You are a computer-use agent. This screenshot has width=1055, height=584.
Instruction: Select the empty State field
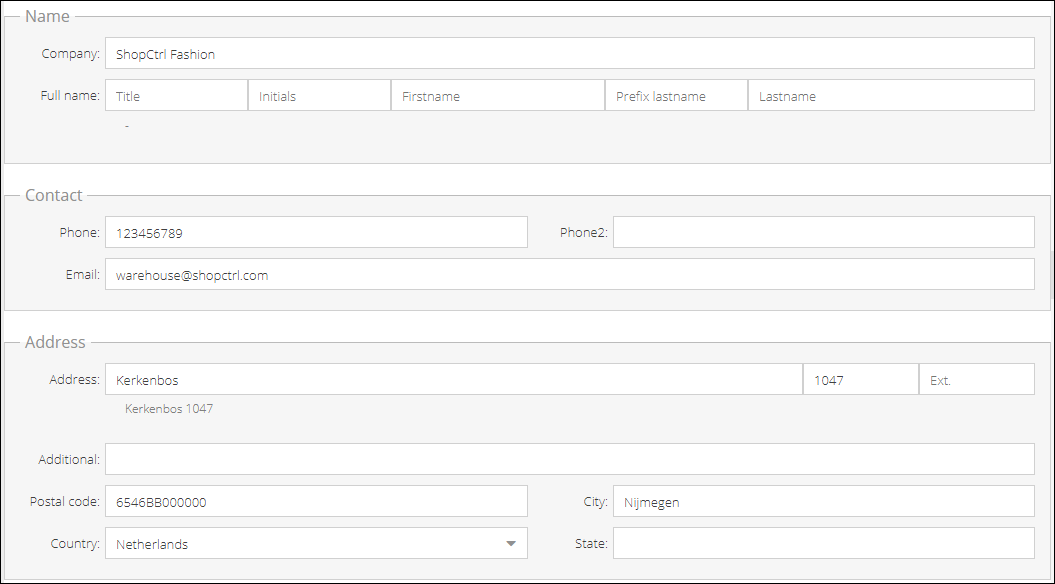[824, 543]
